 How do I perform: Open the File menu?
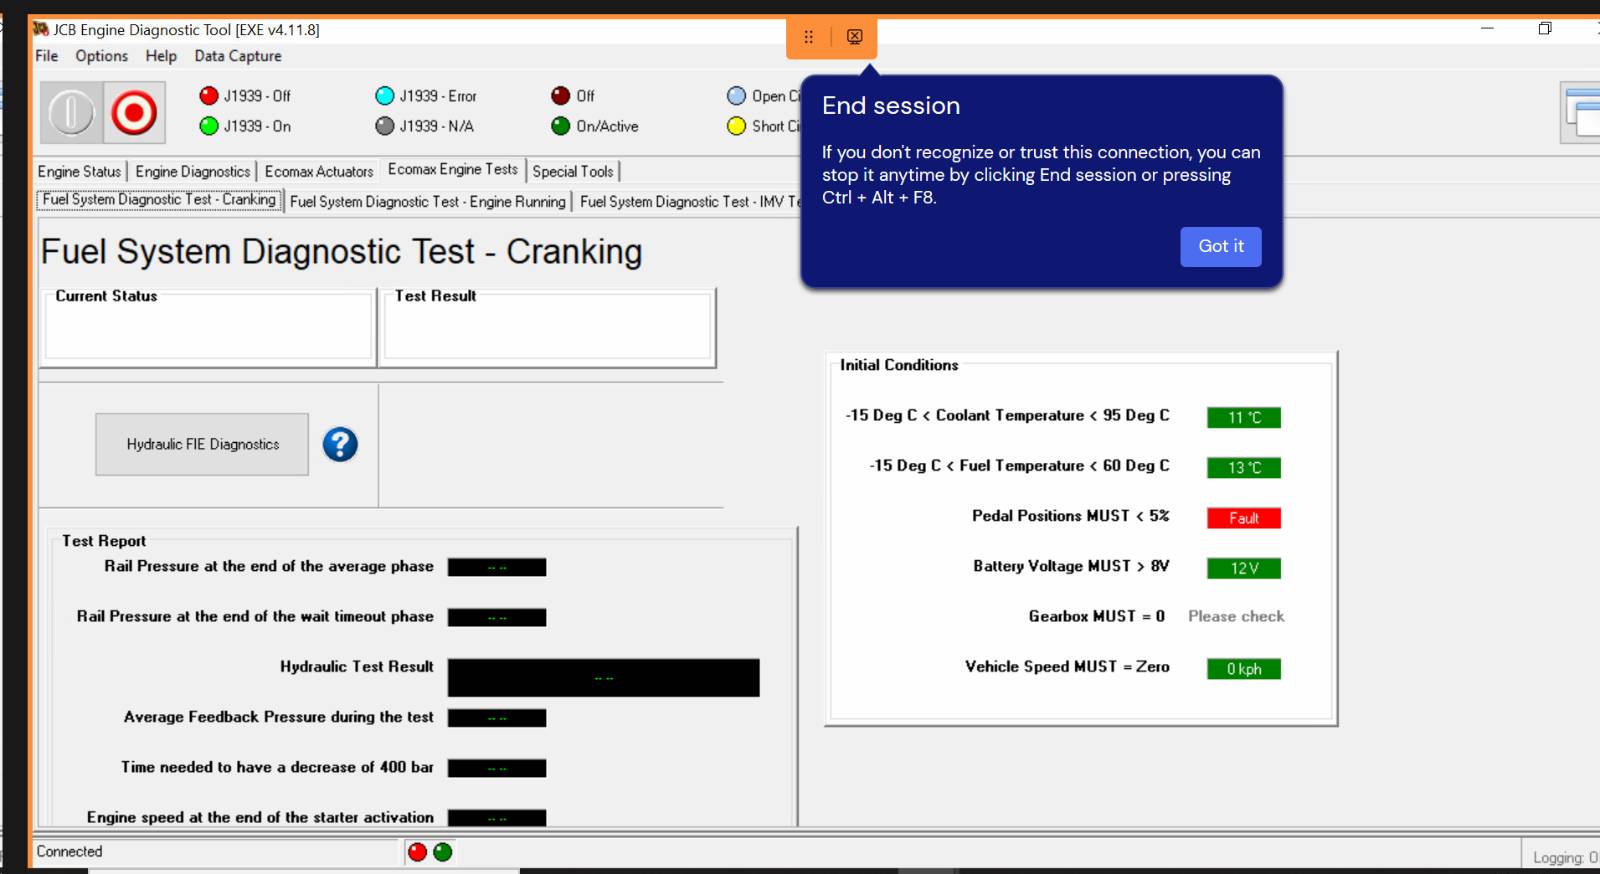pos(46,56)
